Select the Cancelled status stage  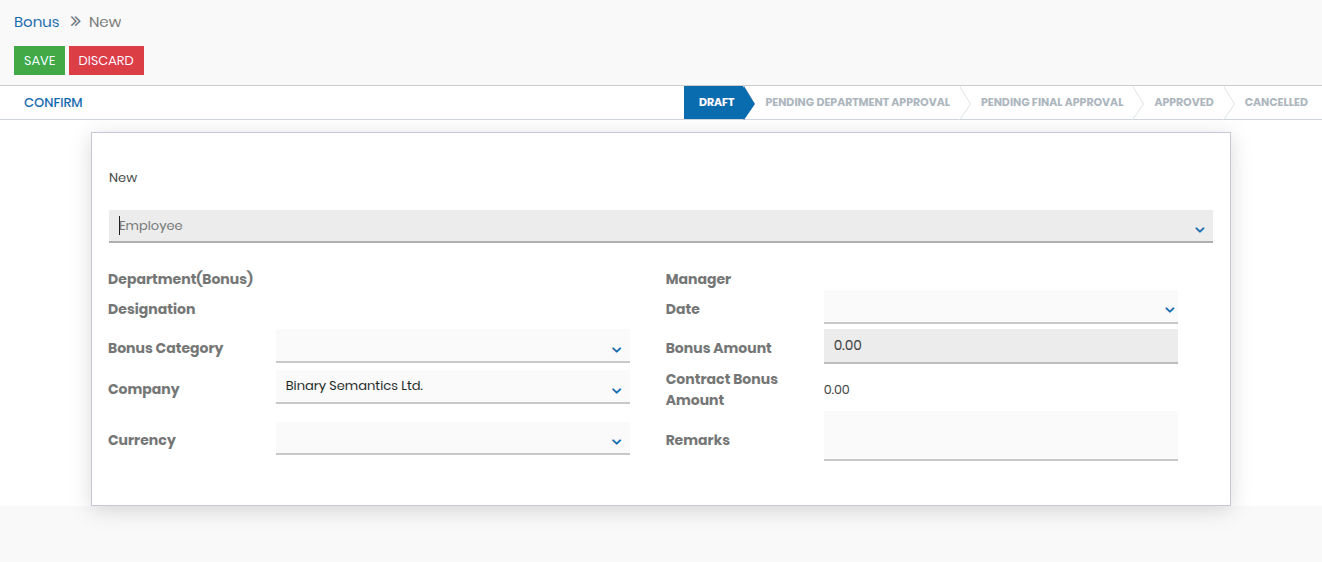click(1275, 102)
